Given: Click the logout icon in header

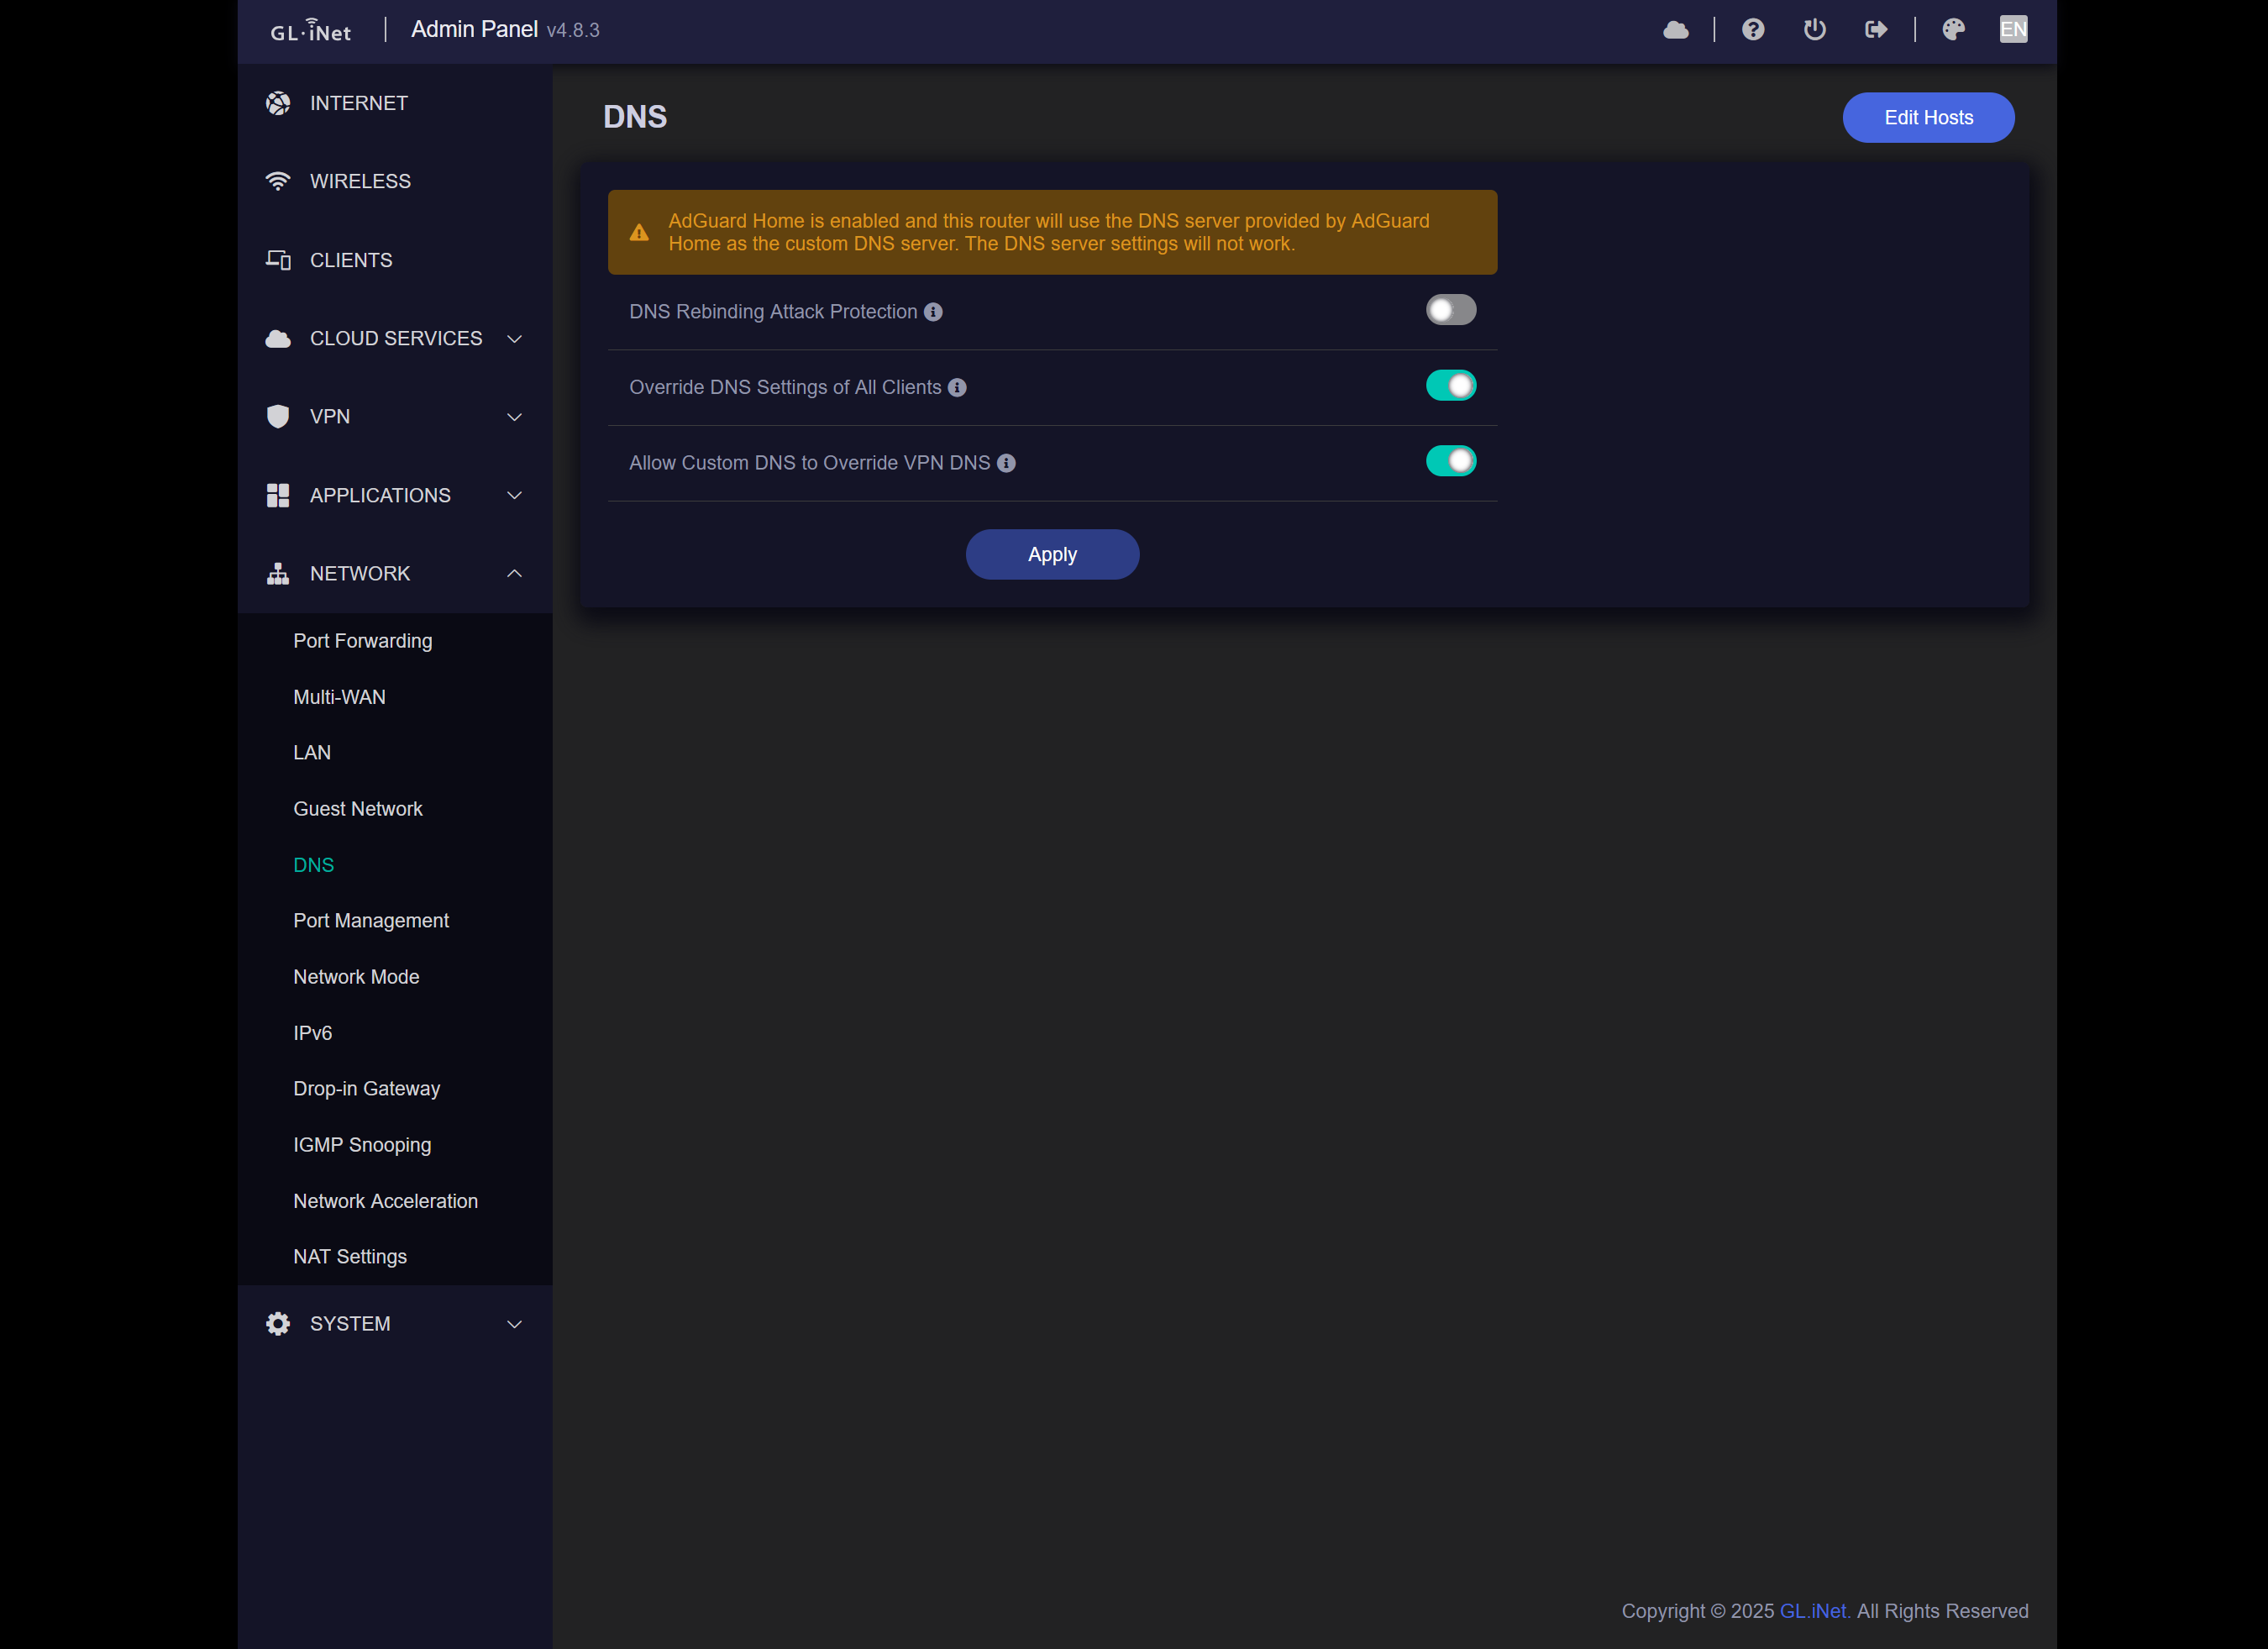Looking at the screenshot, I should (1875, 30).
